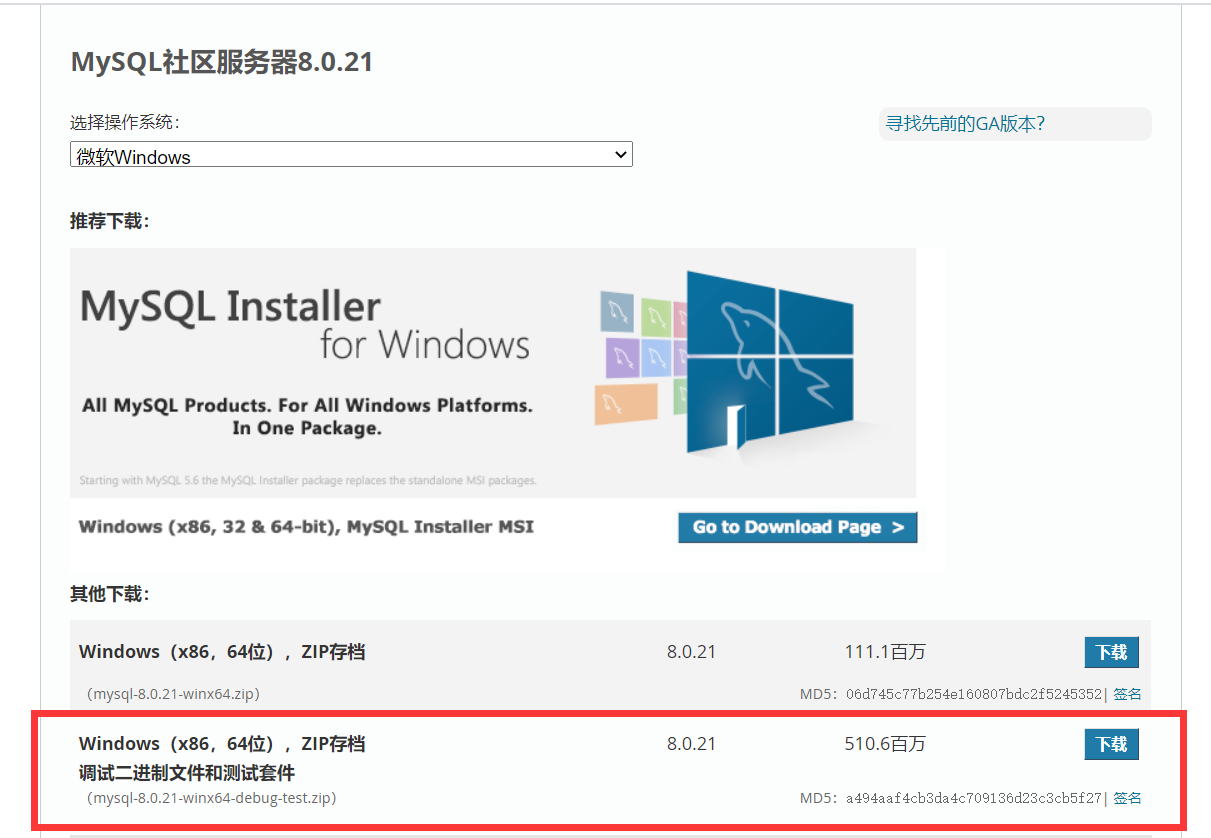Click the 8.0.21 version in the debug-test row
The image size is (1211, 838).
[691, 744]
